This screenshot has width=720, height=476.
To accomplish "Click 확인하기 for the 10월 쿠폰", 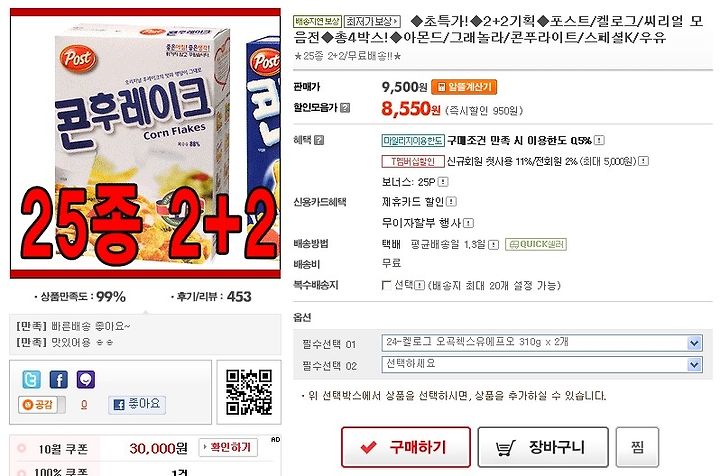I will 228,448.
